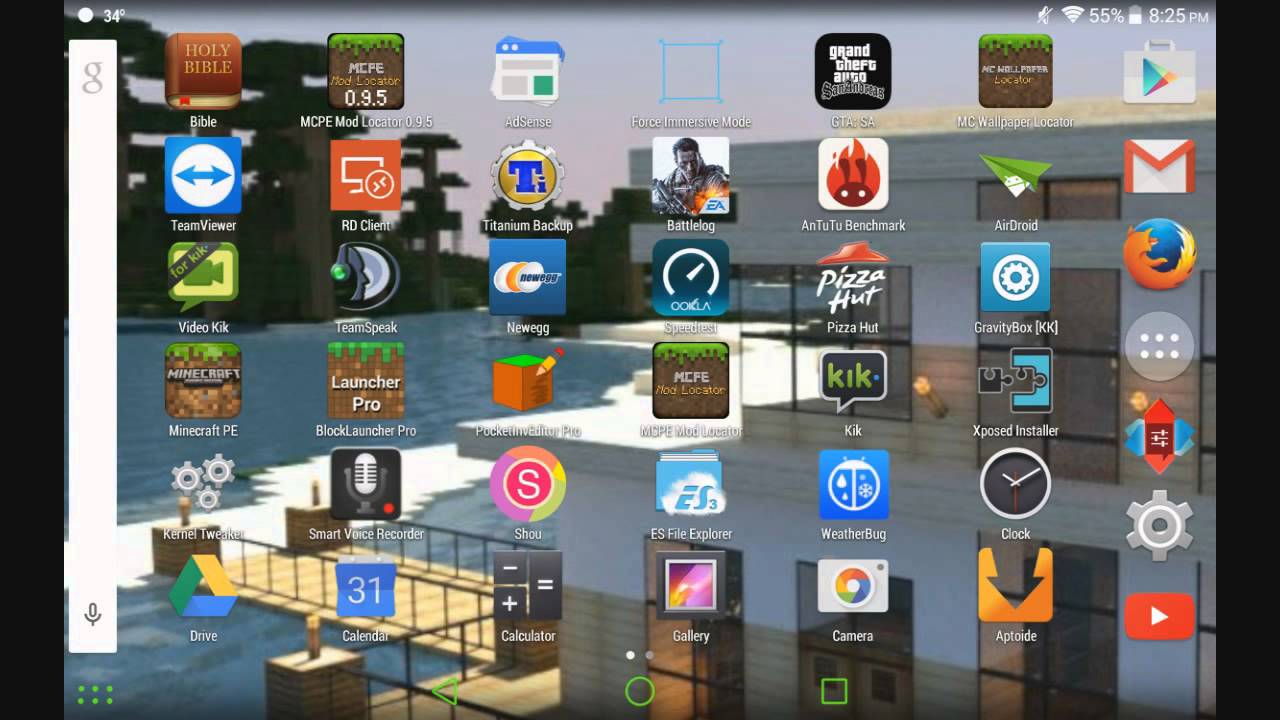1280x720 pixels.
Task: Open PocketInvEditor Pro
Action: pos(528,380)
